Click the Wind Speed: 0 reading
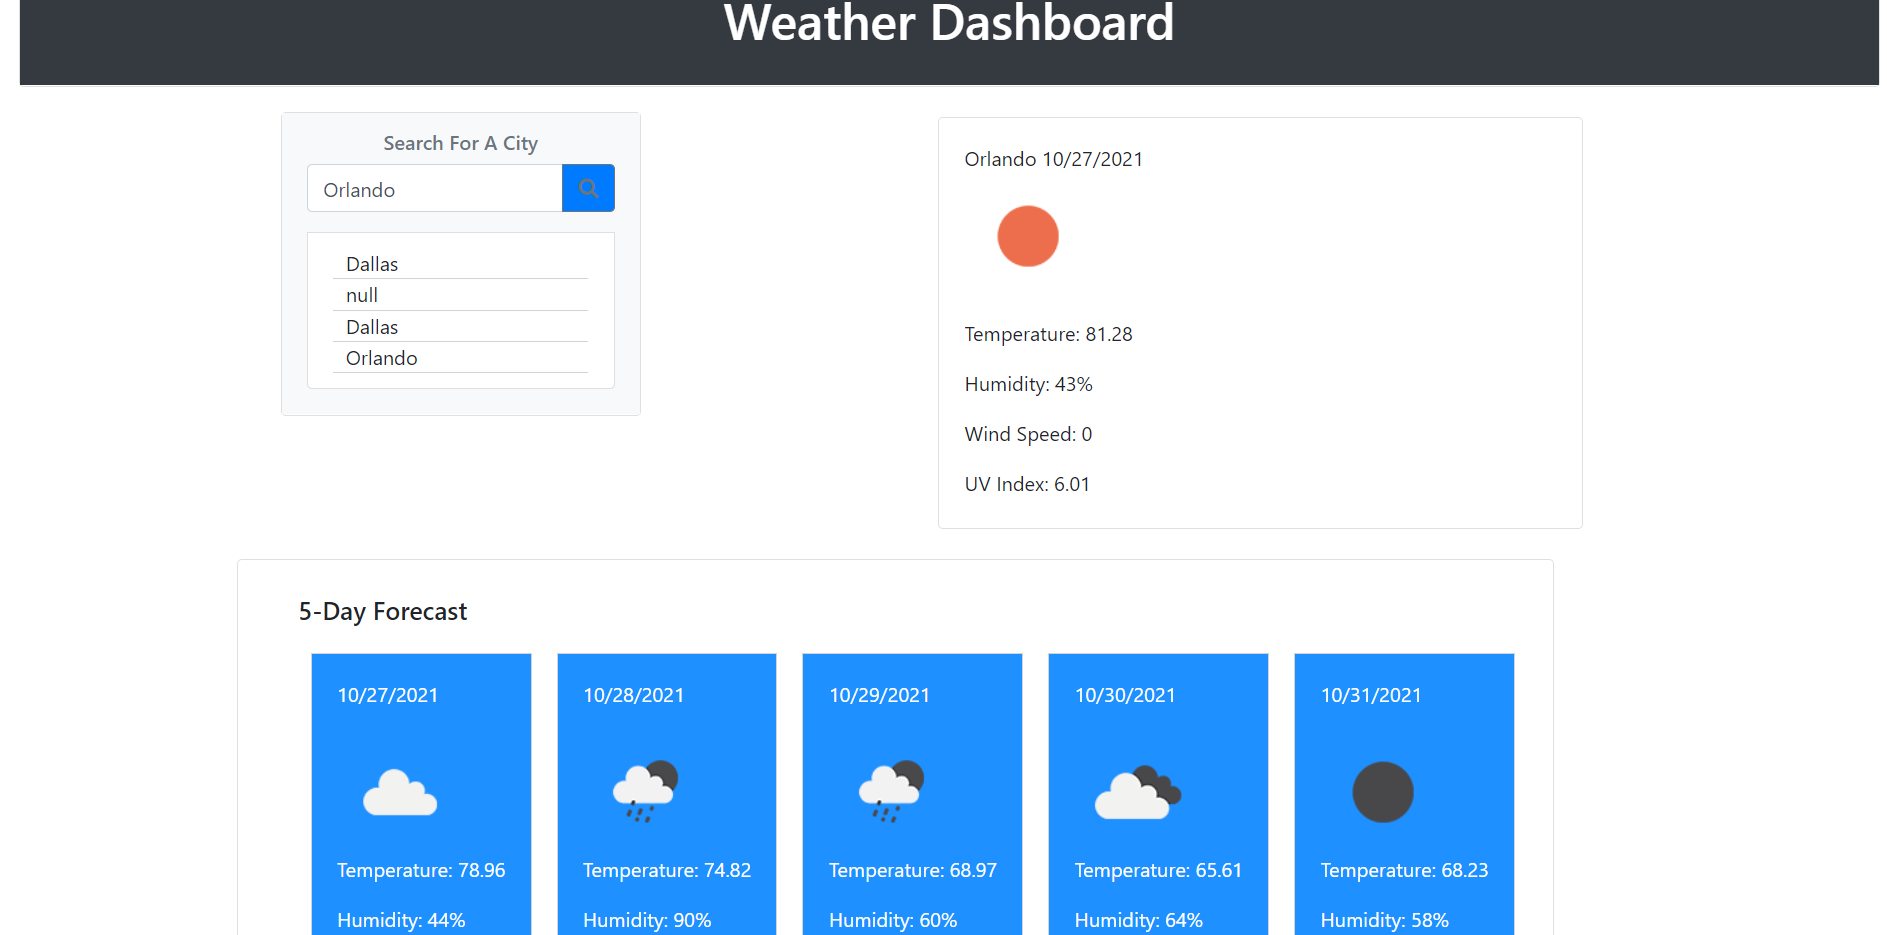 pyautogui.click(x=1028, y=434)
